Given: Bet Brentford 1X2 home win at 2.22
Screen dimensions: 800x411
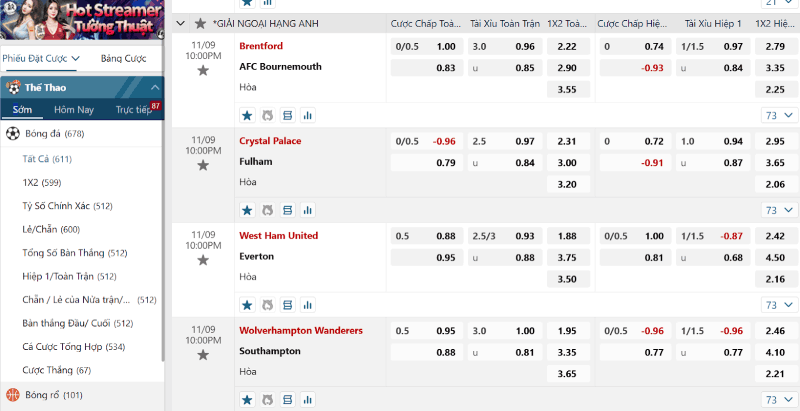Looking at the screenshot, I should pyautogui.click(x=568, y=46).
